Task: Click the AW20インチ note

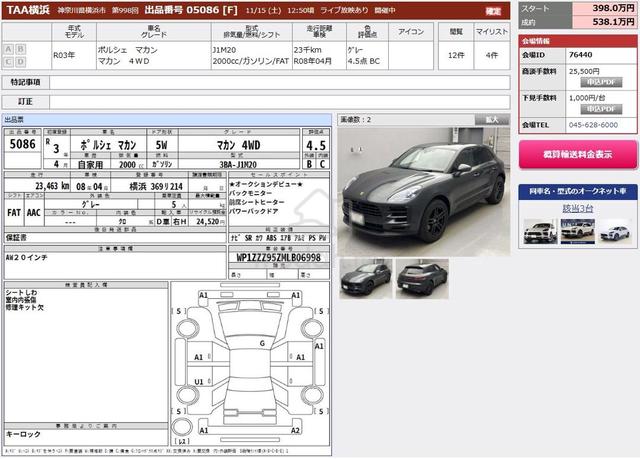Action: point(27,258)
